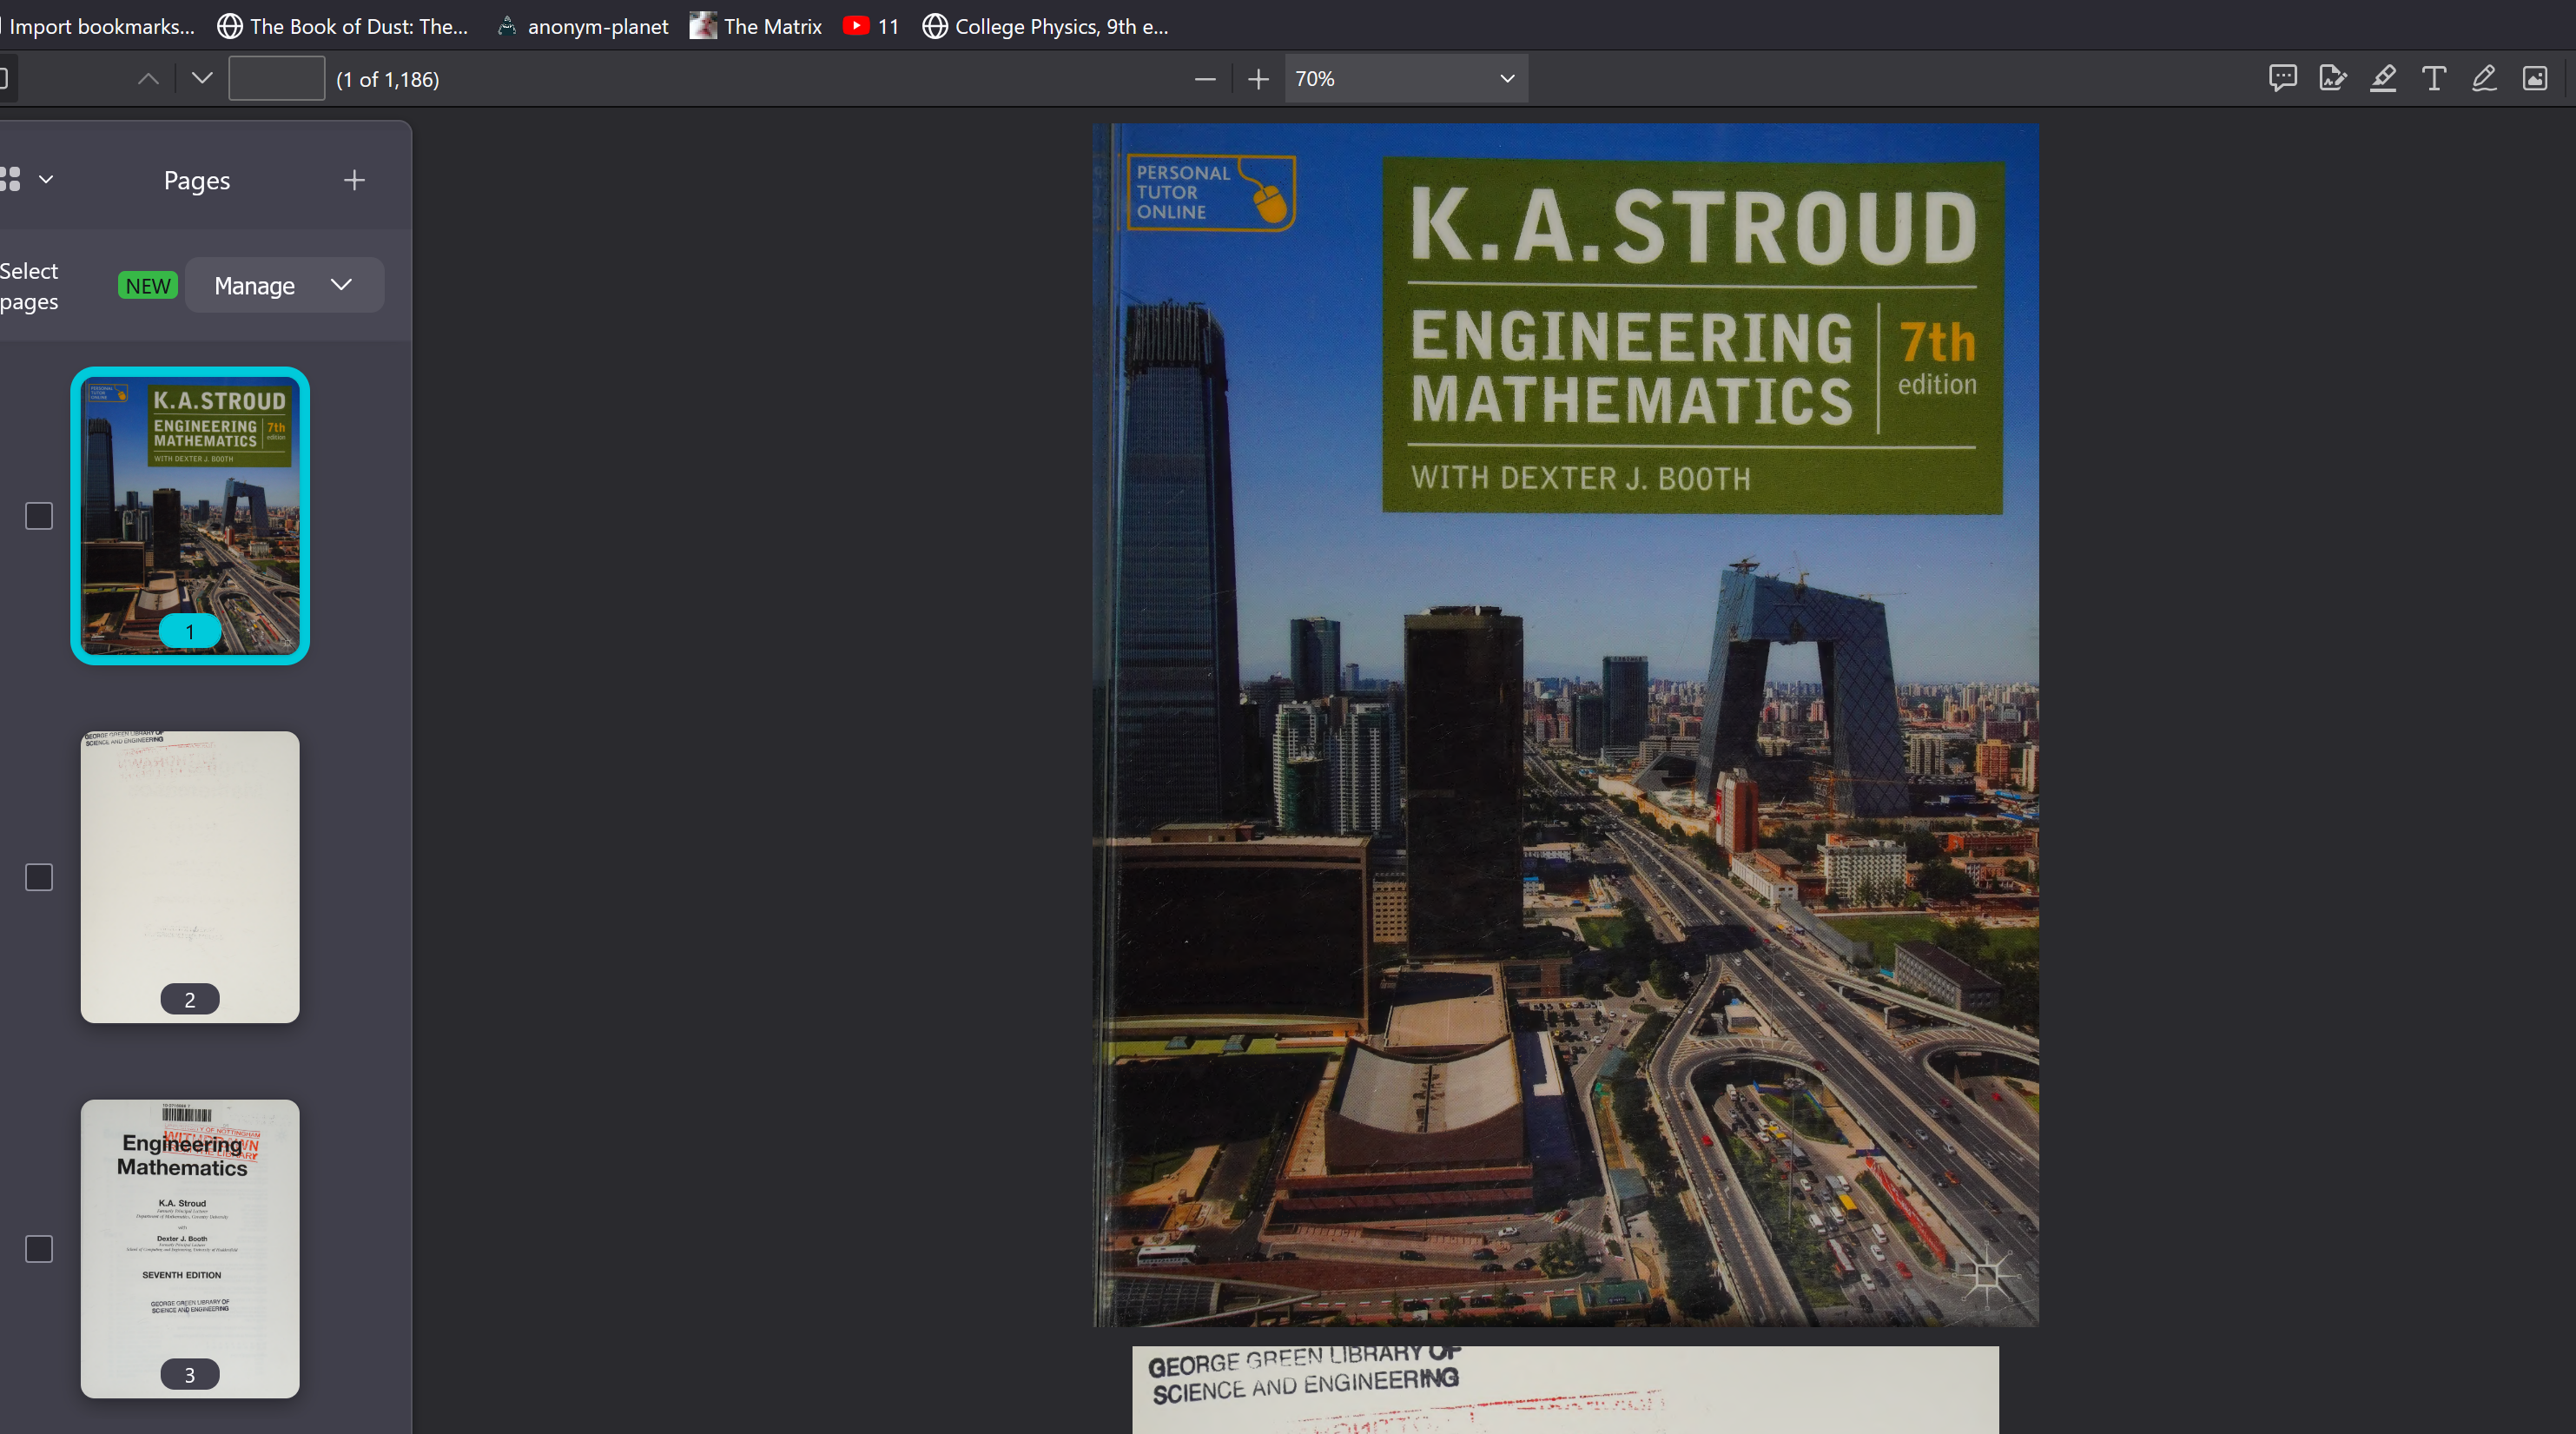Image resolution: width=2576 pixels, height=1434 pixels.
Task: Open the anonym-planet bookmark
Action: 583,26
